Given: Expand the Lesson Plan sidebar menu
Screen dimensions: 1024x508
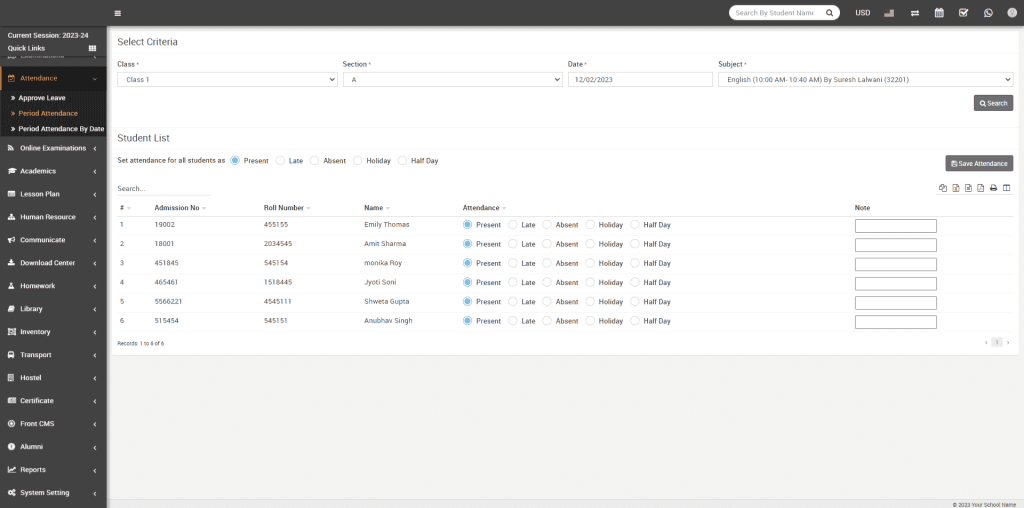Looking at the screenshot, I should click(53, 194).
